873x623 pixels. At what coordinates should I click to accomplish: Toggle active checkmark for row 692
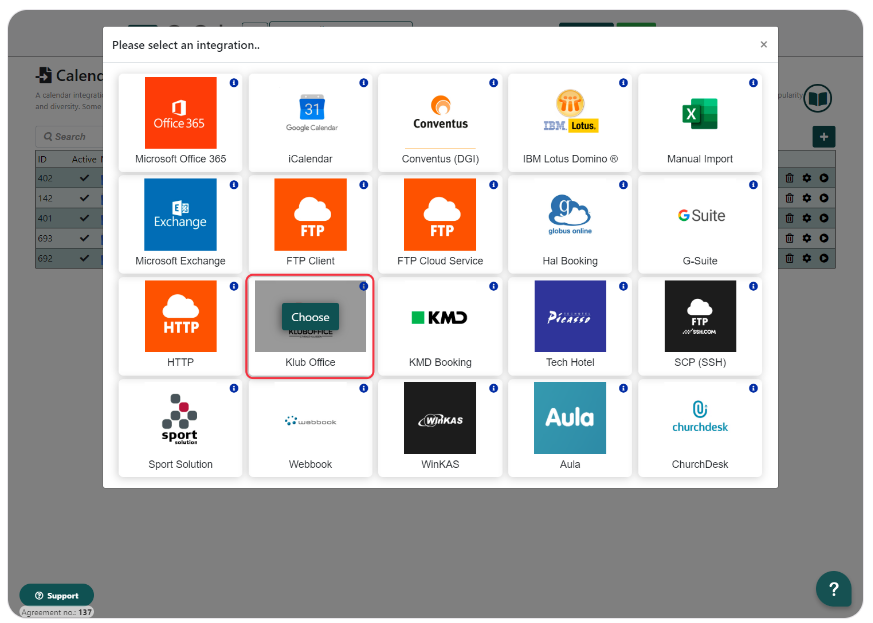click(x=84, y=258)
